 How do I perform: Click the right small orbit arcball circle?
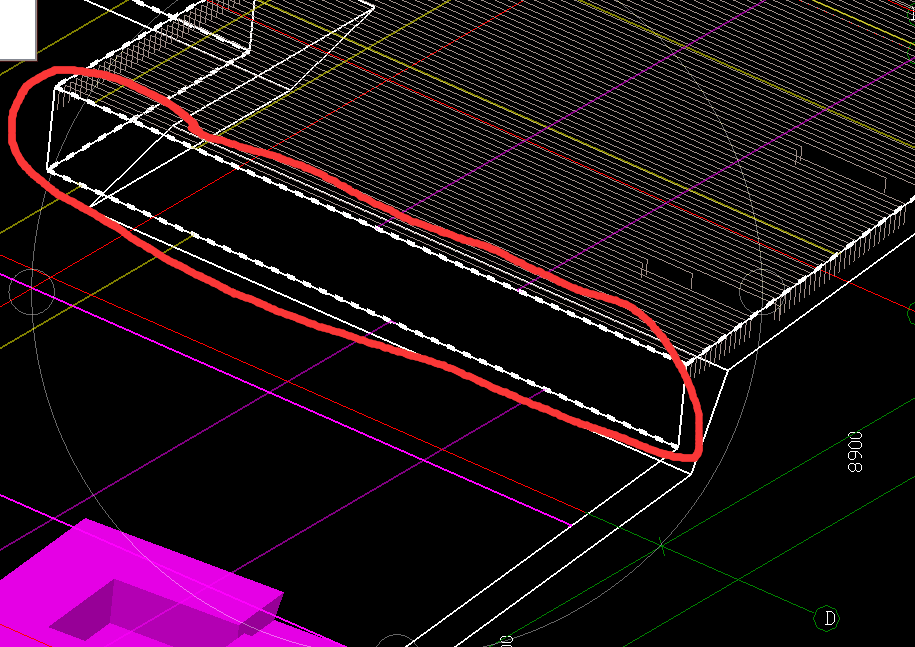coord(762,292)
